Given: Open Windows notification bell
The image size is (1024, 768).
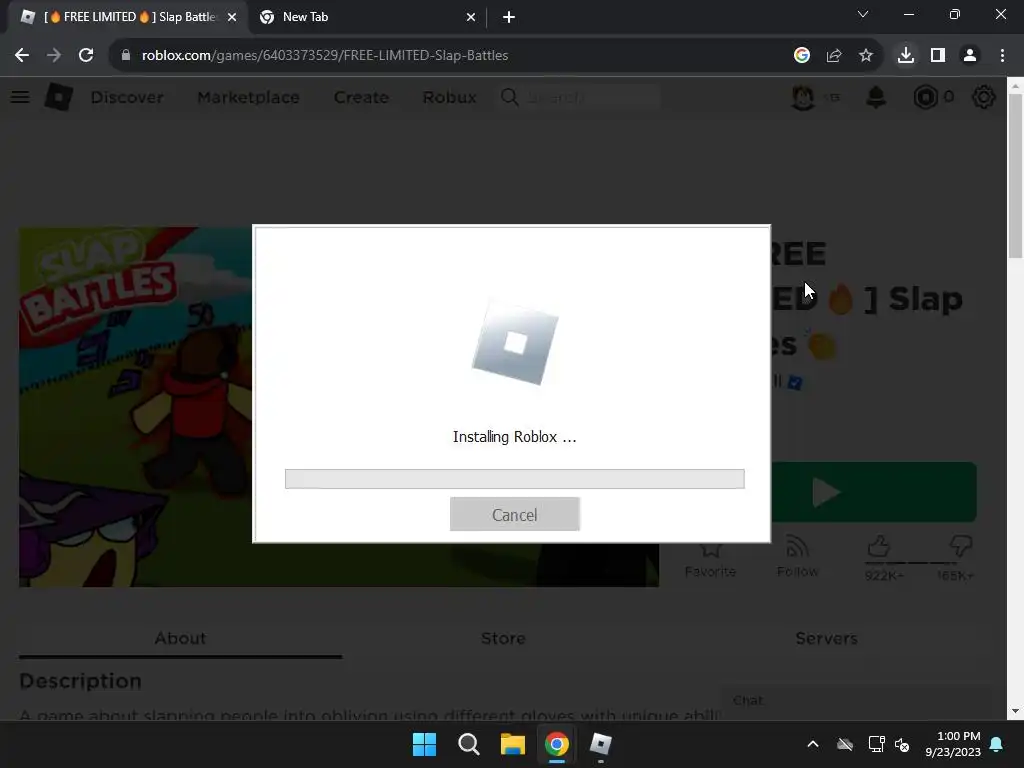Looking at the screenshot, I should tap(997, 744).
